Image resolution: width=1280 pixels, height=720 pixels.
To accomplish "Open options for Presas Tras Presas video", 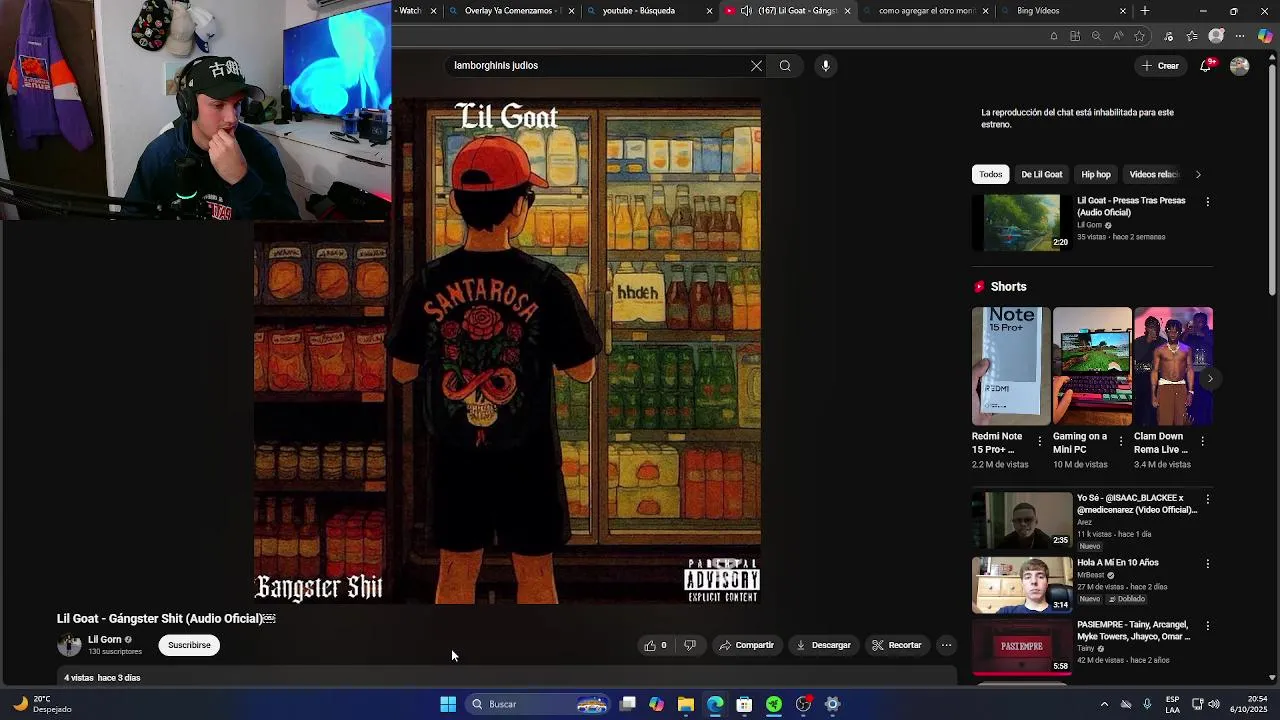I will click(1207, 202).
